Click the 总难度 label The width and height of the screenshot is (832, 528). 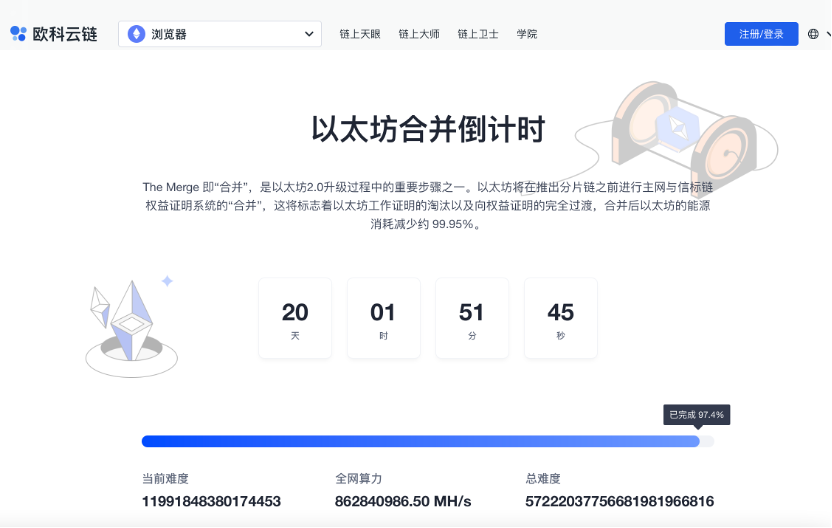tap(543, 479)
